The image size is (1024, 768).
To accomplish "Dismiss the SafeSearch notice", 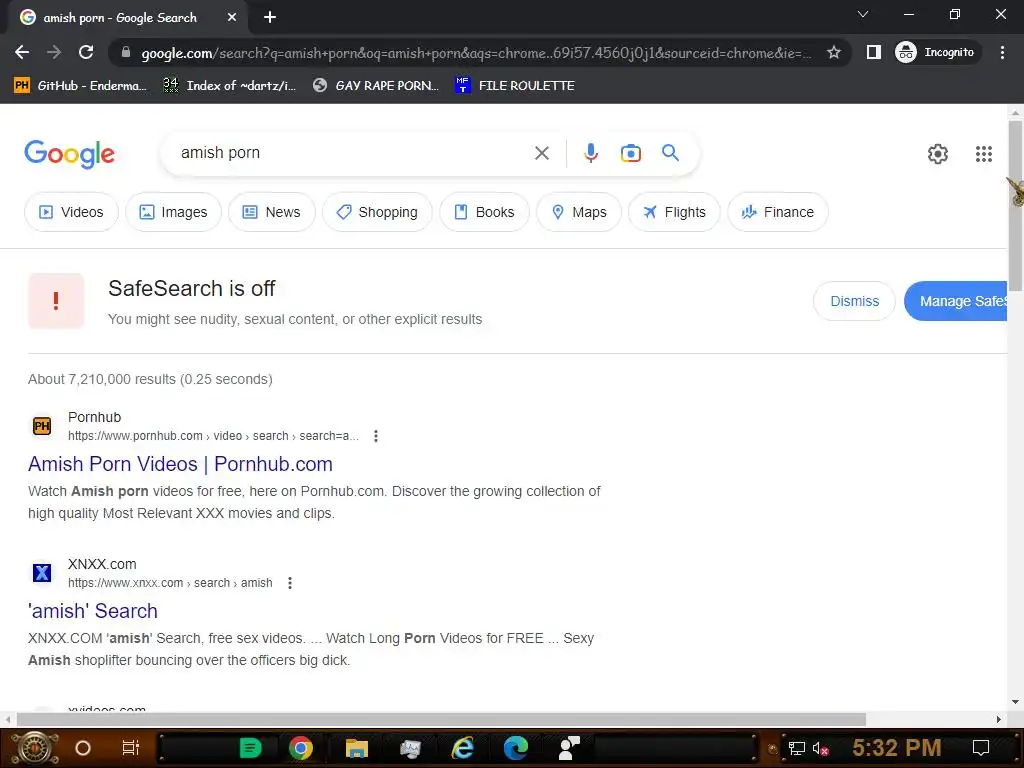I will point(854,301).
